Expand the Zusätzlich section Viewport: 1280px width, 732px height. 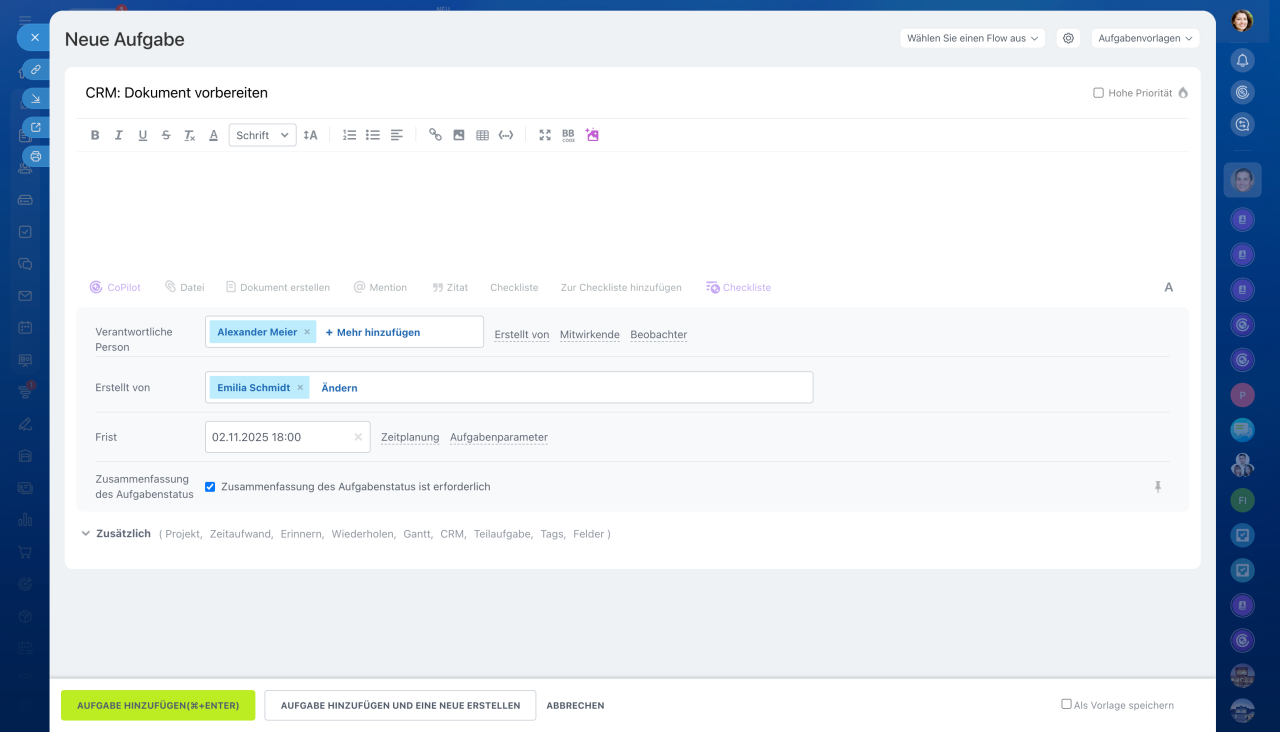[115, 534]
